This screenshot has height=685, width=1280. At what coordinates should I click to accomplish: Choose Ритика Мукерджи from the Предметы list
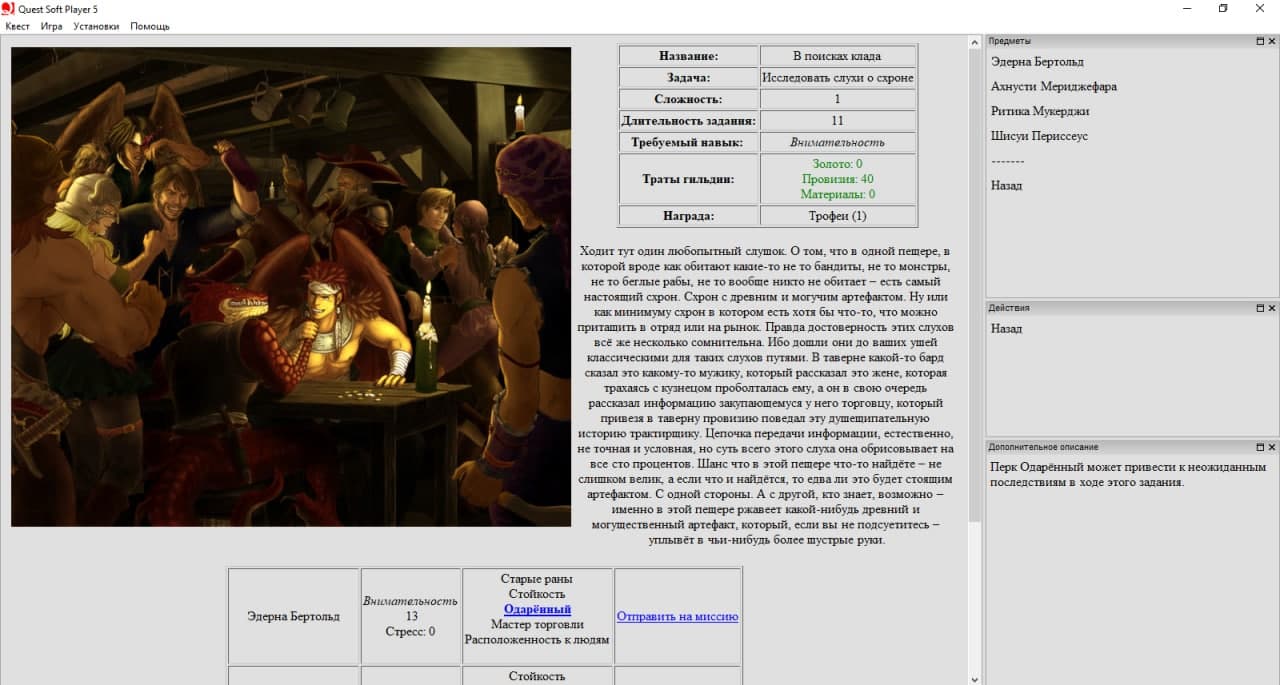coord(1040,111)
